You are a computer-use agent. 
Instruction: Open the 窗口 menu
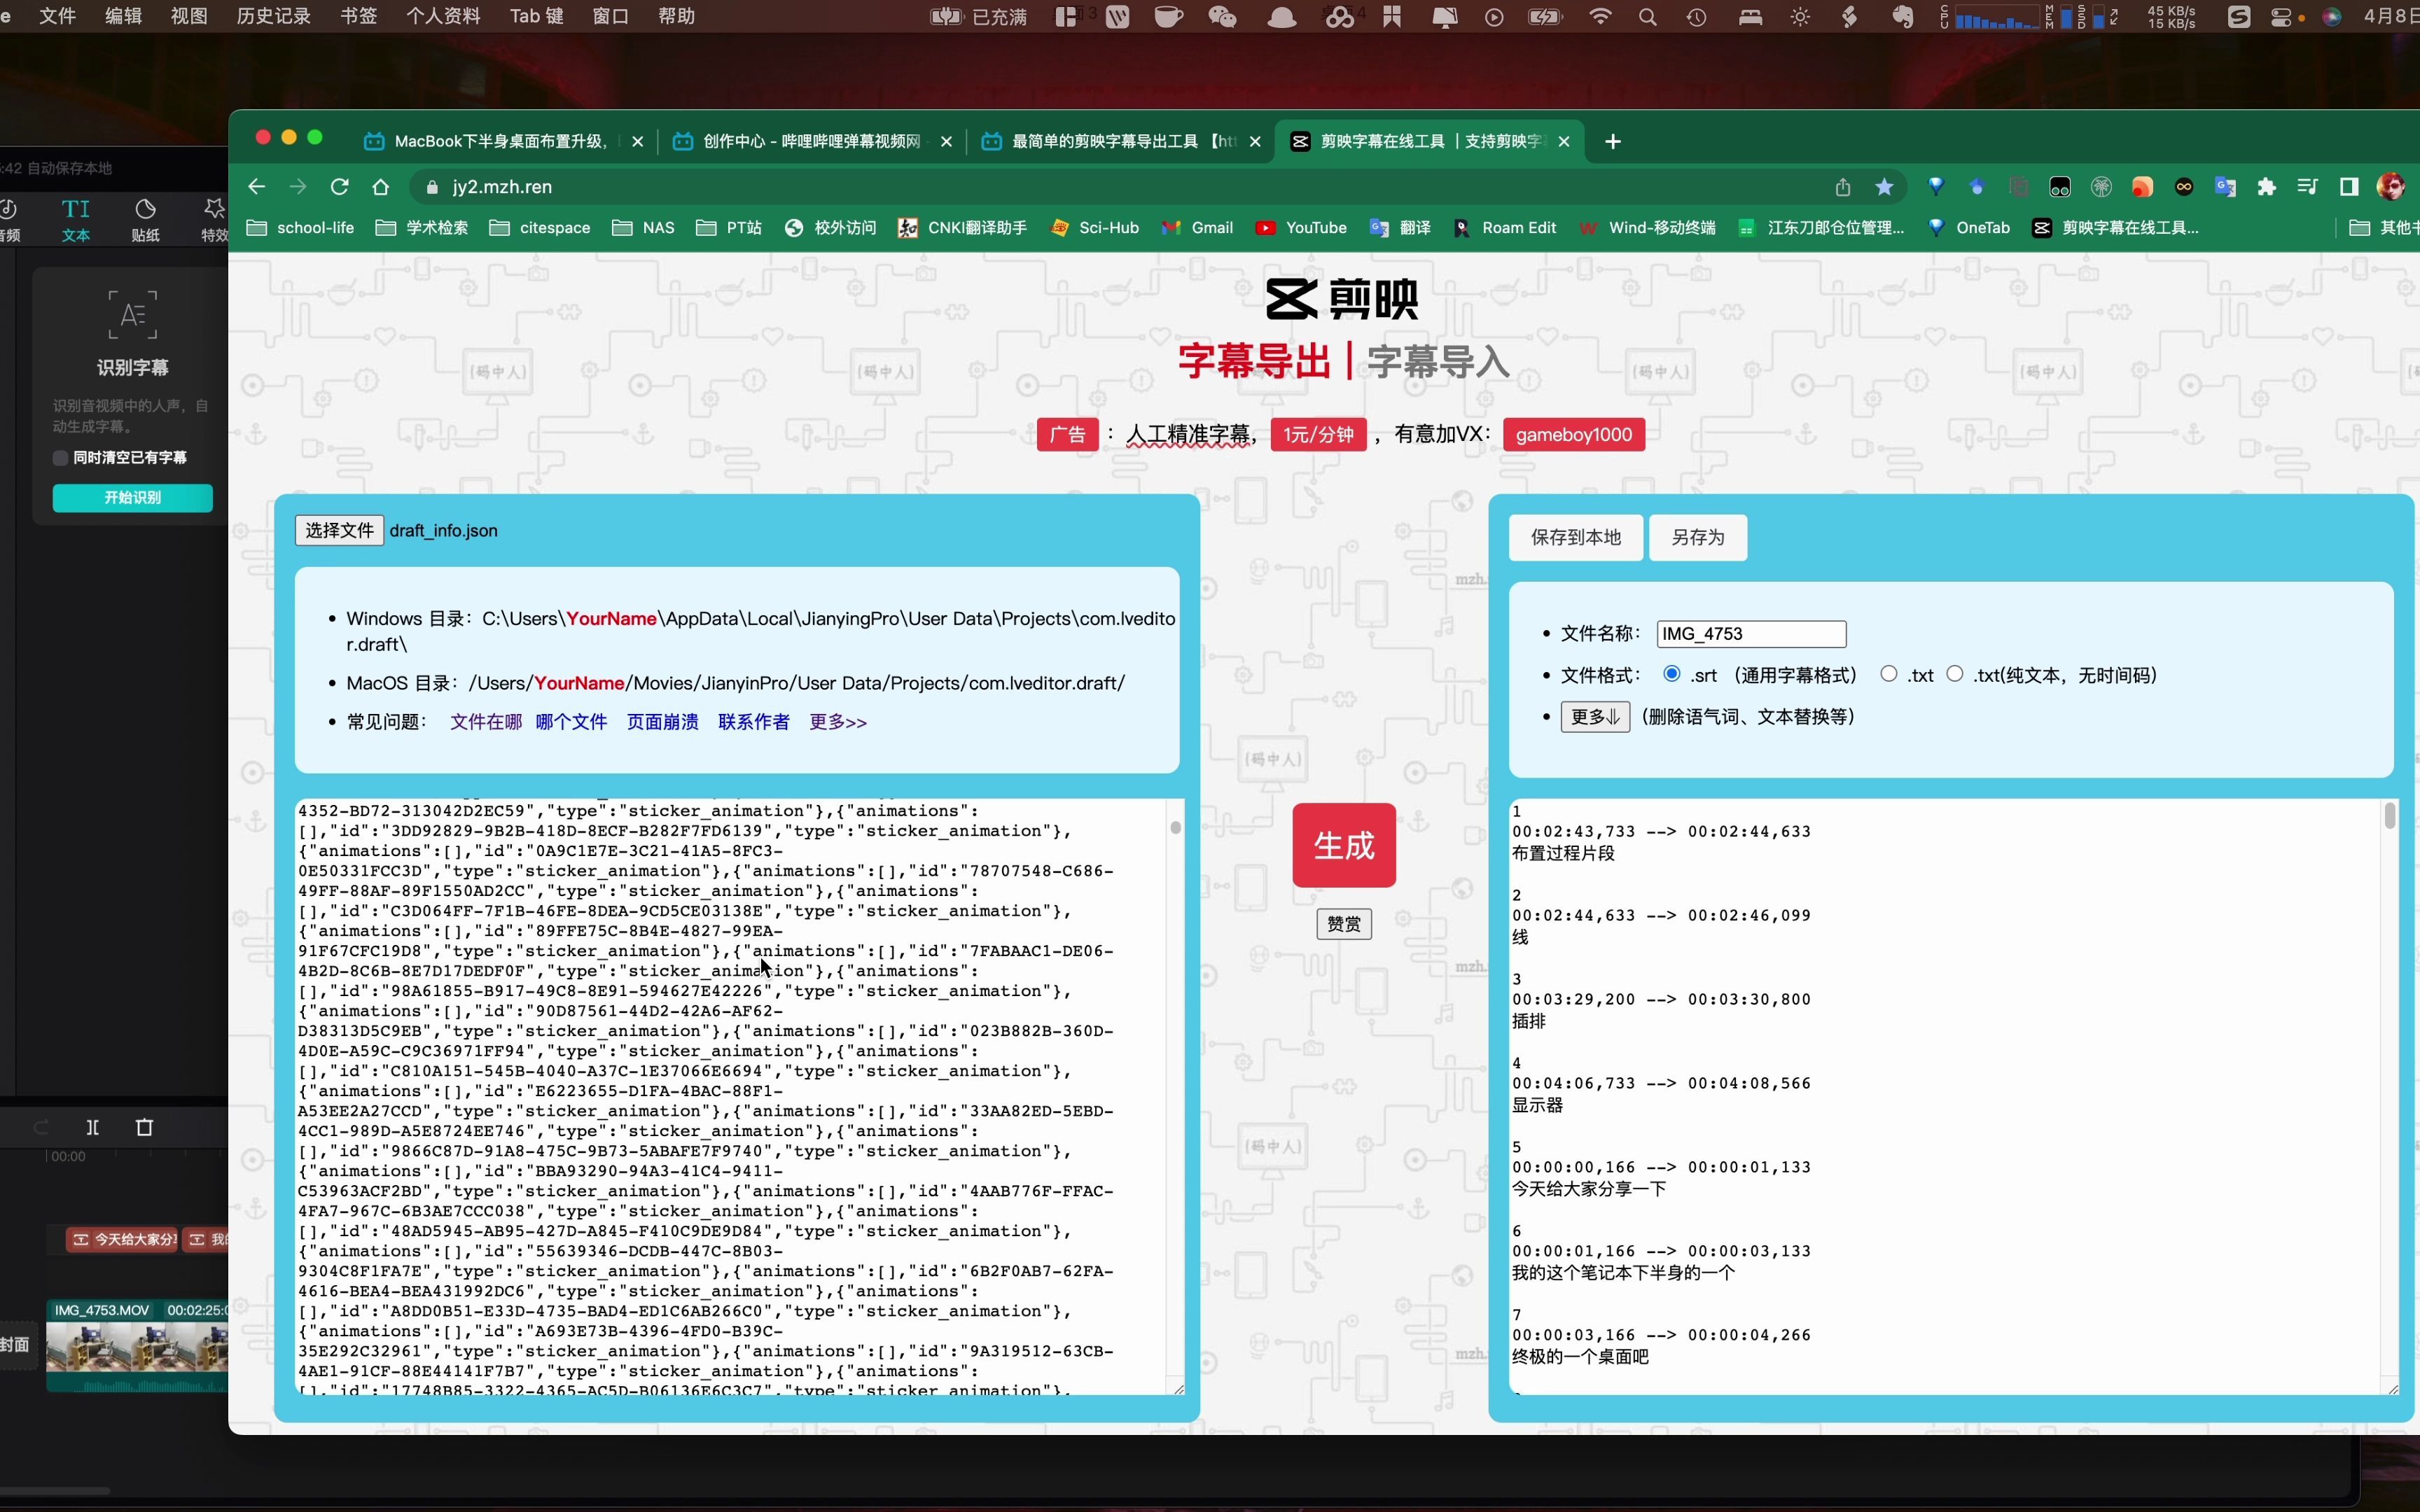point(610,16)
